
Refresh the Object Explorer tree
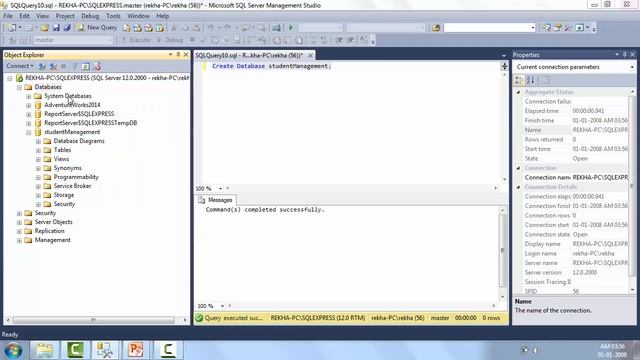86,66
